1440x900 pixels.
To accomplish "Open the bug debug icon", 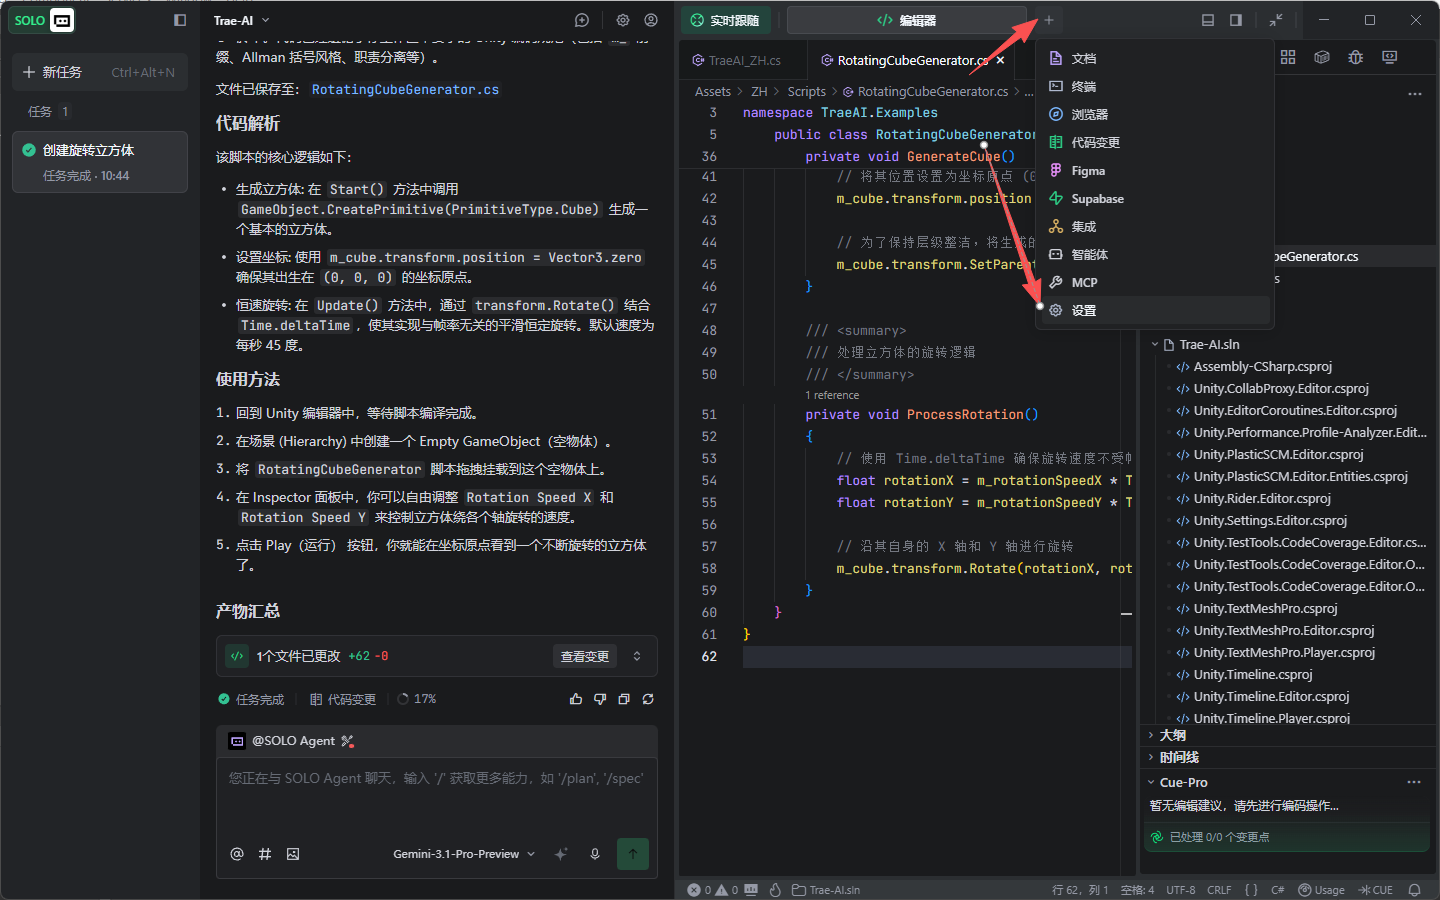I will pyautogui.click(x=1356, y=58).
